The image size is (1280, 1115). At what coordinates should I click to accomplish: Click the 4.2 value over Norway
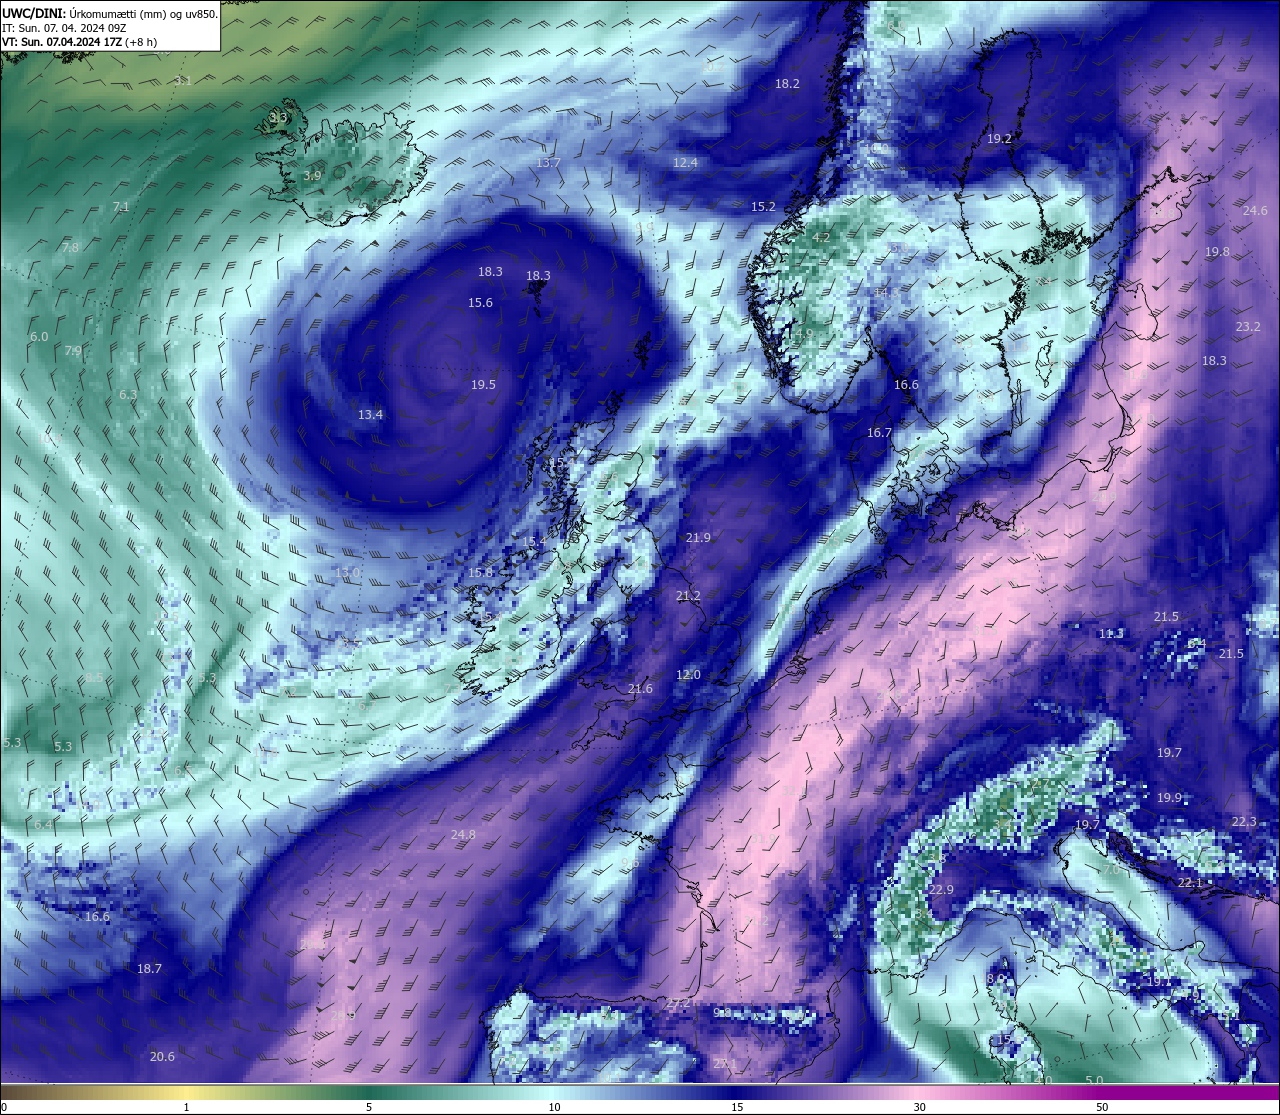coord(821,238)
